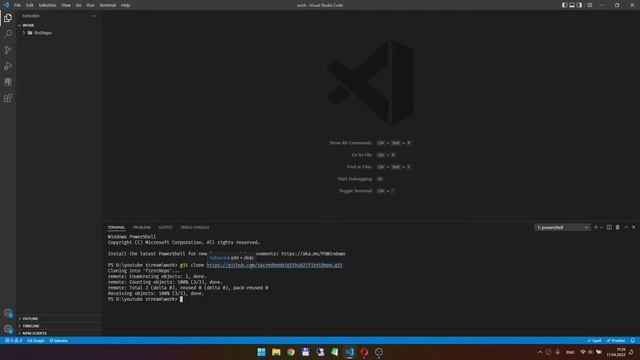Maximize the terminal panel with the up chevron
The image size is (640, 360).
pyautogui.click(x=626, y=227)
